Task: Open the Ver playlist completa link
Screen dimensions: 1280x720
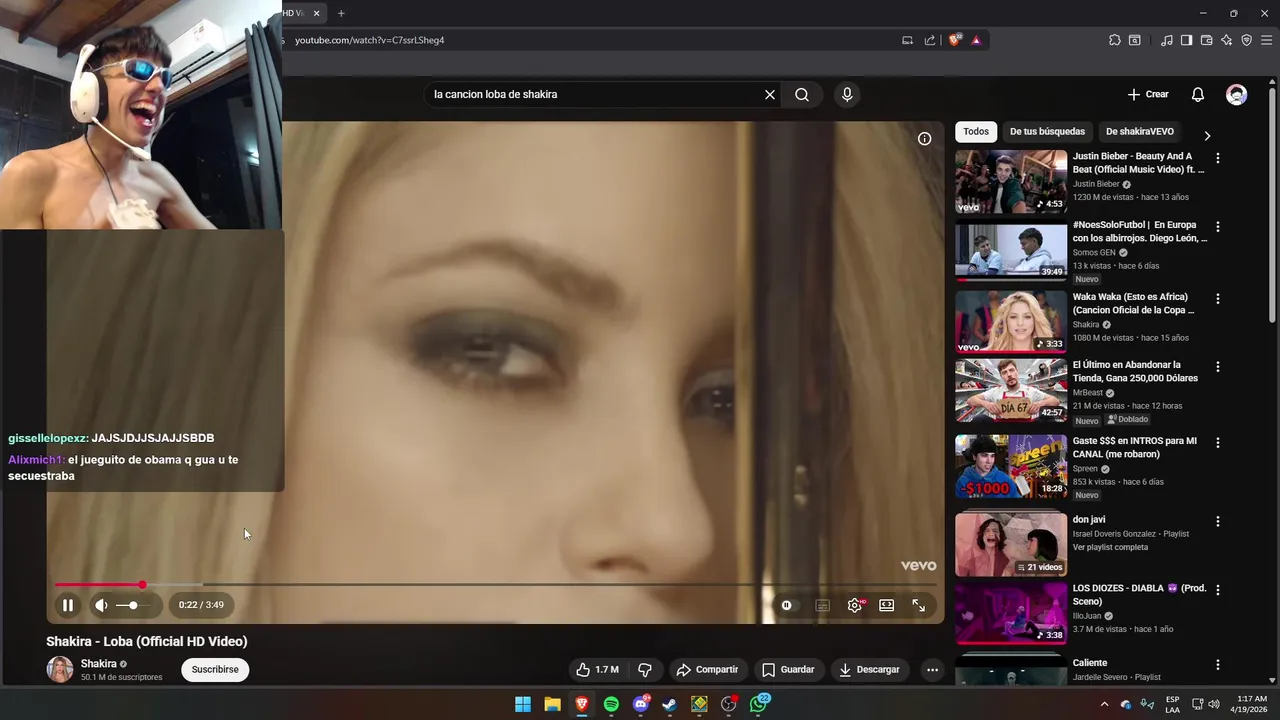Action: pos(1110,547)
